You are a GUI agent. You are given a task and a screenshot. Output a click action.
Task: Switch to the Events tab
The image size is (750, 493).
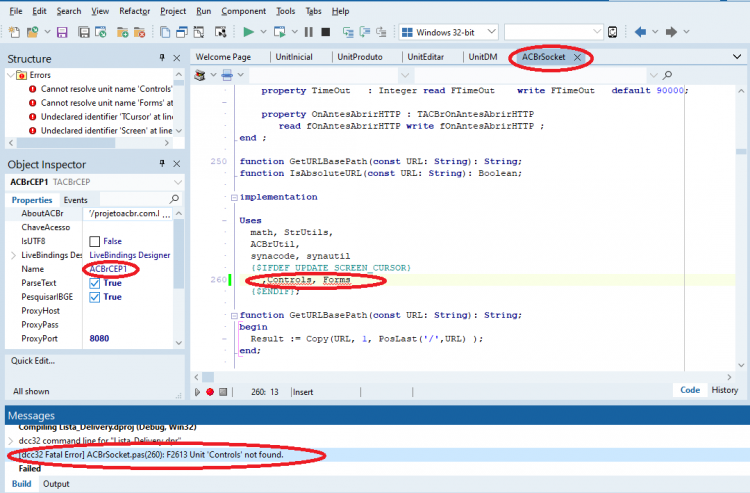[76, 200]
